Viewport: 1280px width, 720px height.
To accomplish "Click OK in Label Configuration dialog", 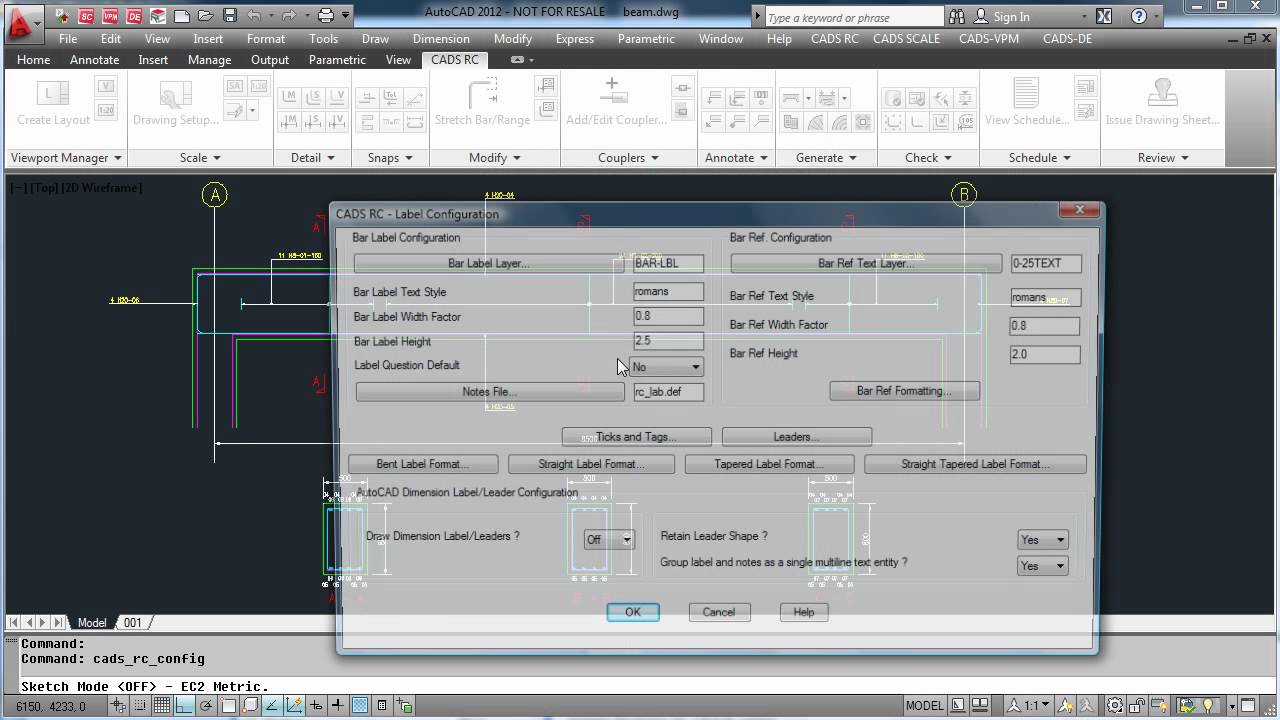I will 633,612.
